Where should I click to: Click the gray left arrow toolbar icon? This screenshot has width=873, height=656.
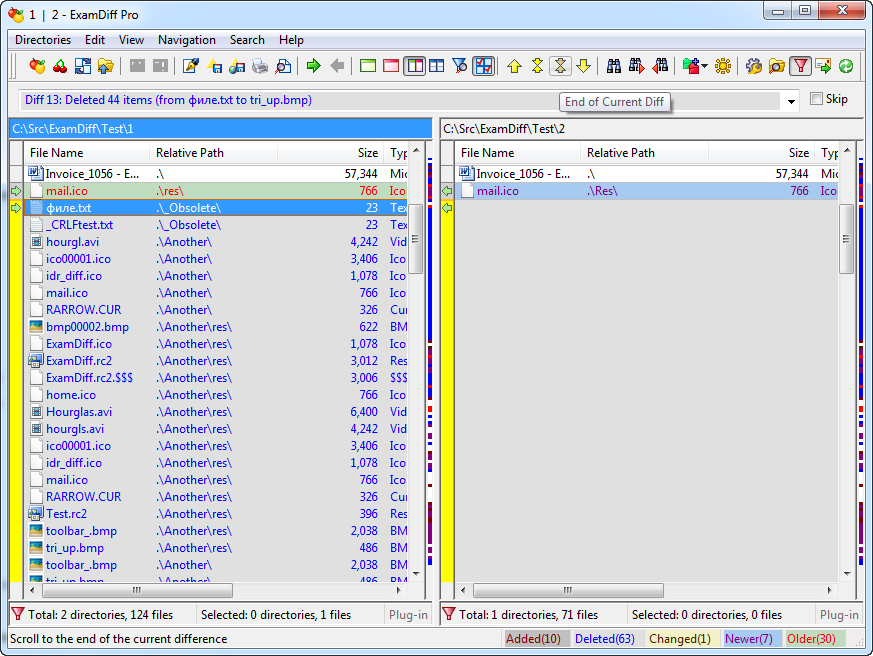(337, 66)
